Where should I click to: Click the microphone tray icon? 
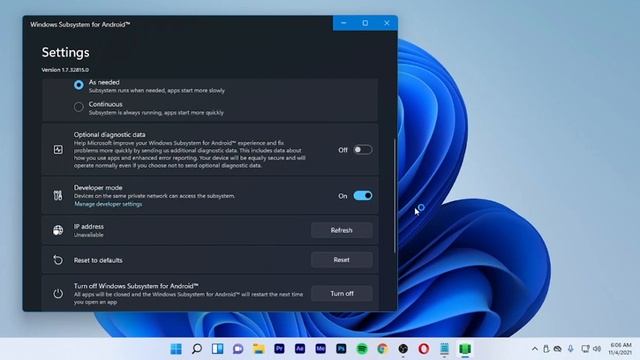click(571, 349)
